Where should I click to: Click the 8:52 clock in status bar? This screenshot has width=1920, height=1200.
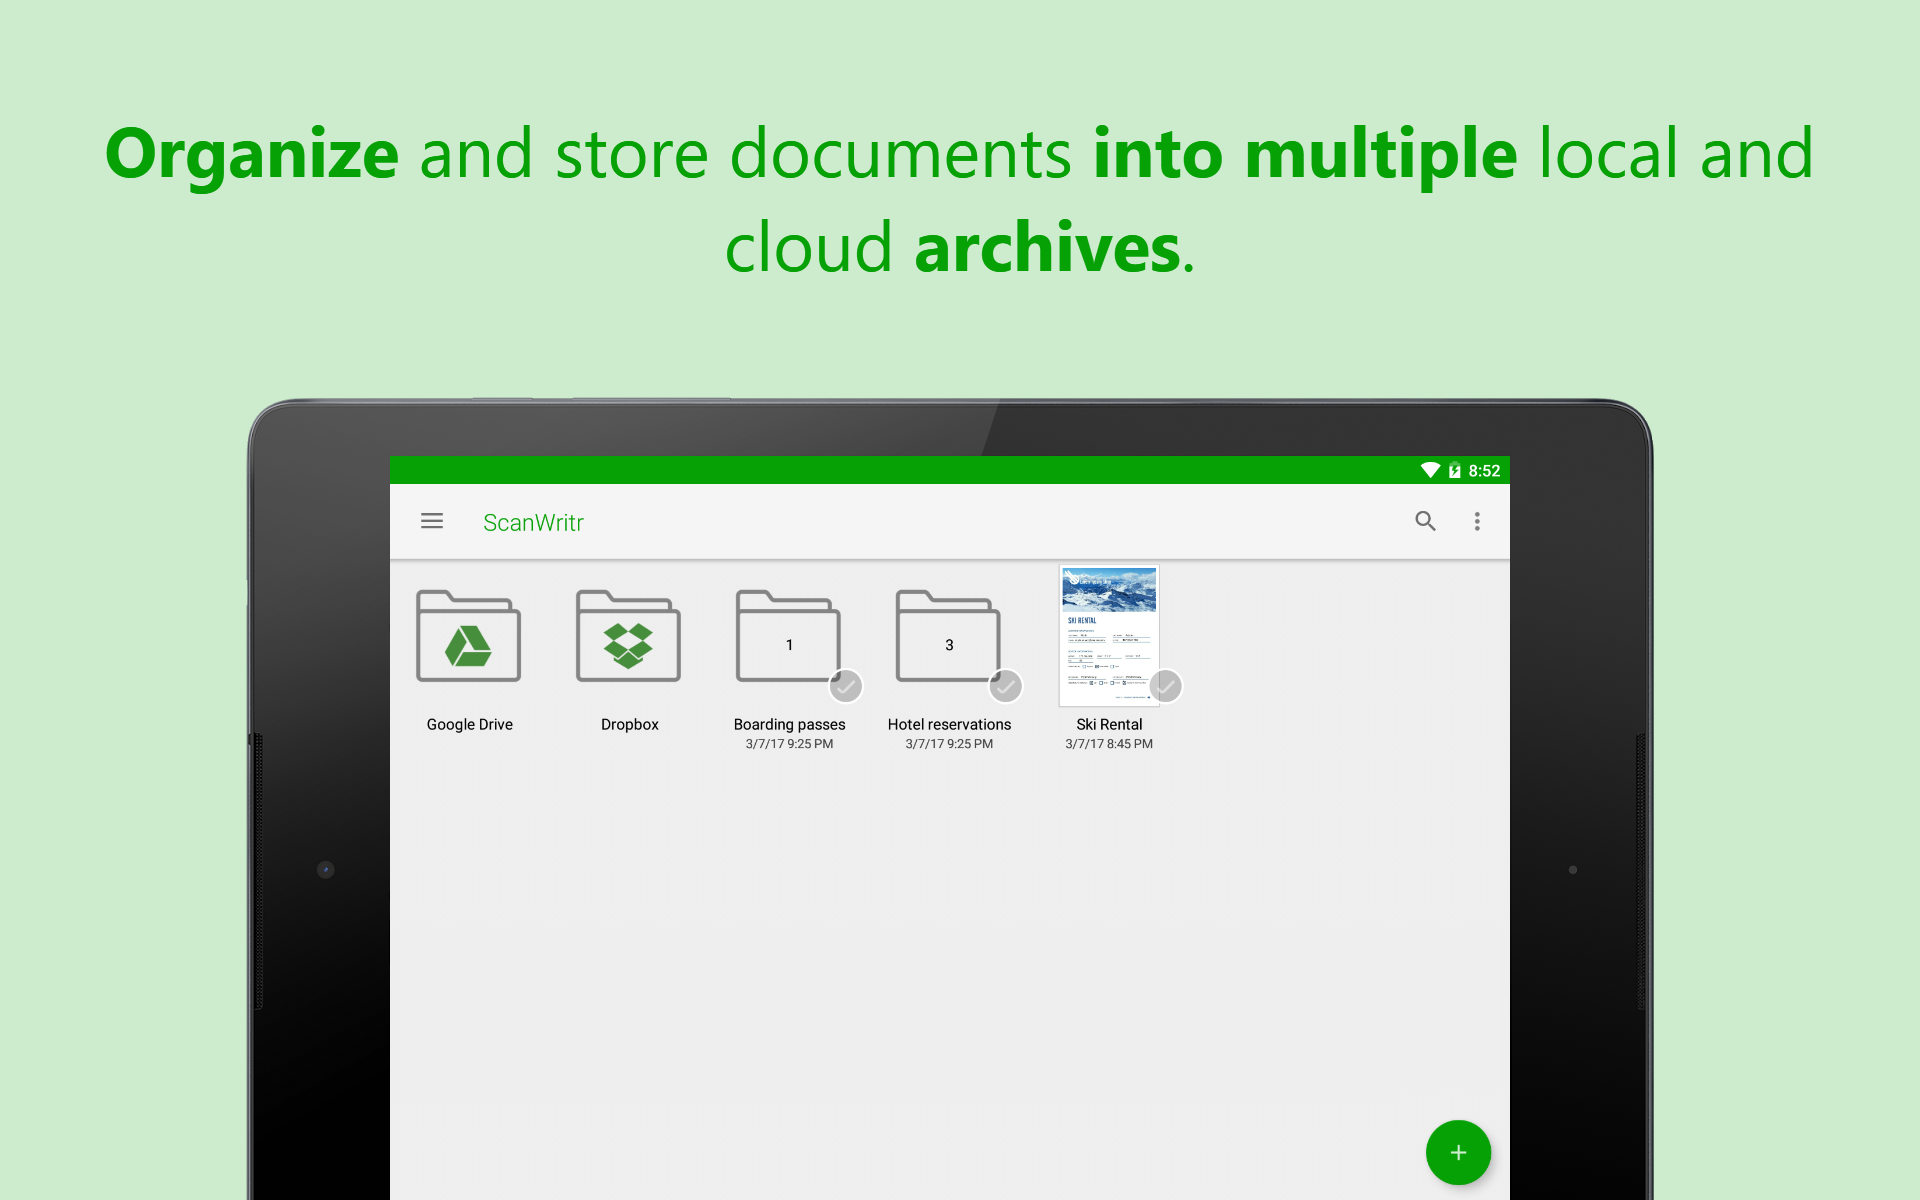tap(1484, 471)
